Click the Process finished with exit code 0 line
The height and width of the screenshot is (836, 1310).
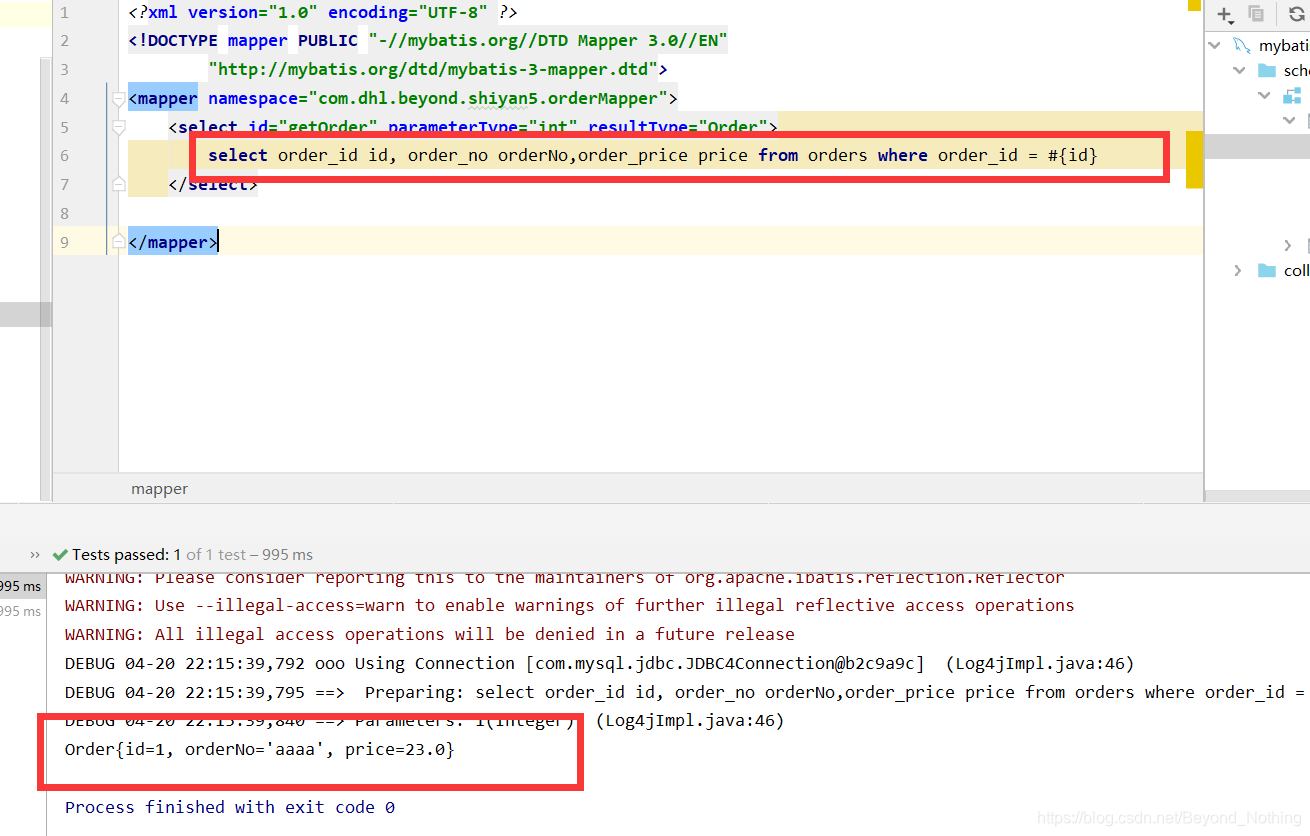230,807
